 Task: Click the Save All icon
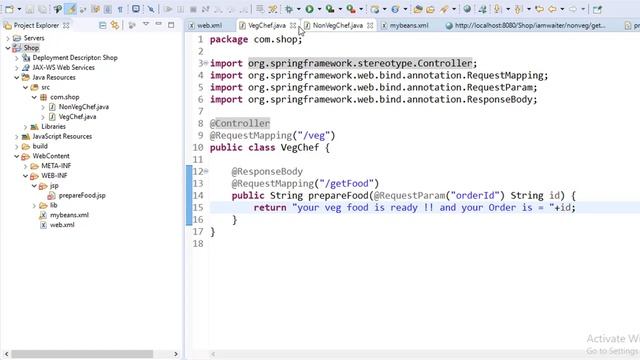coord(42,9)
